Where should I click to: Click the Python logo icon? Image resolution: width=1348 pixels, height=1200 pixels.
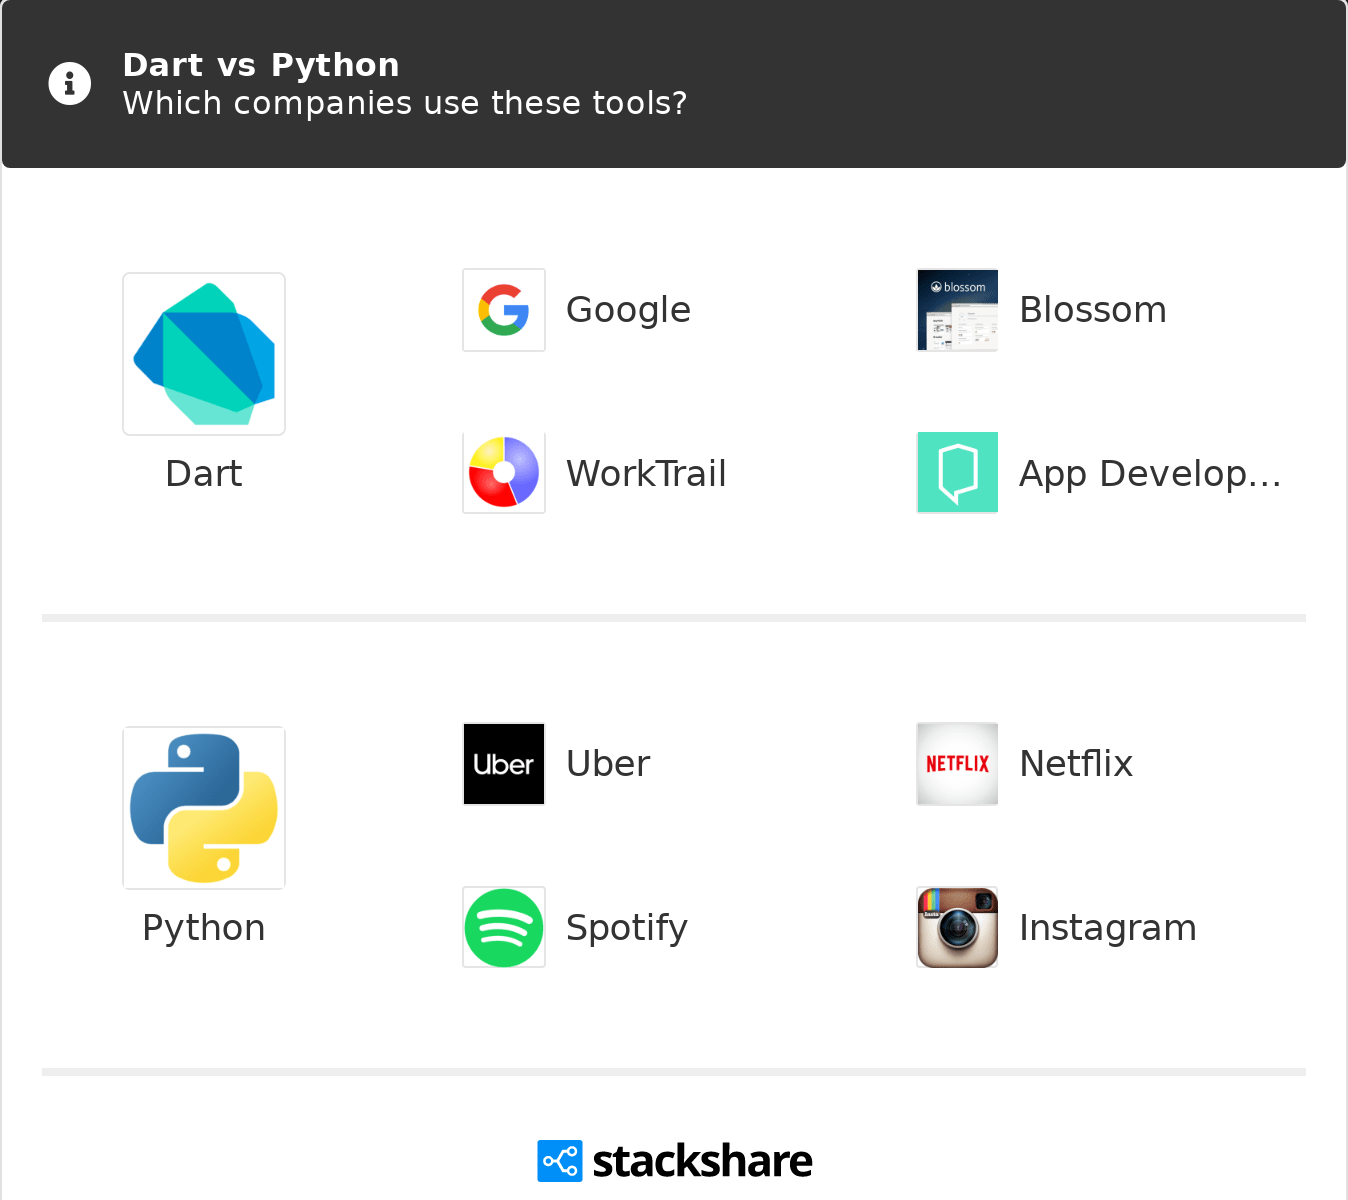coord(204,808)
